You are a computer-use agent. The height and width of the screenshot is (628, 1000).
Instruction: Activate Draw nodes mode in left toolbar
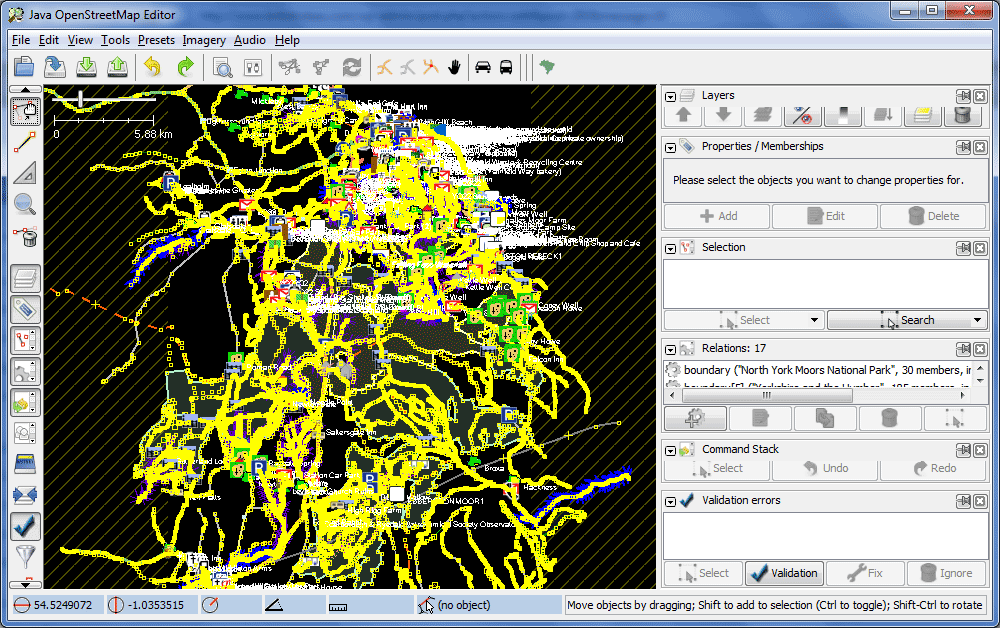point(26,142)
